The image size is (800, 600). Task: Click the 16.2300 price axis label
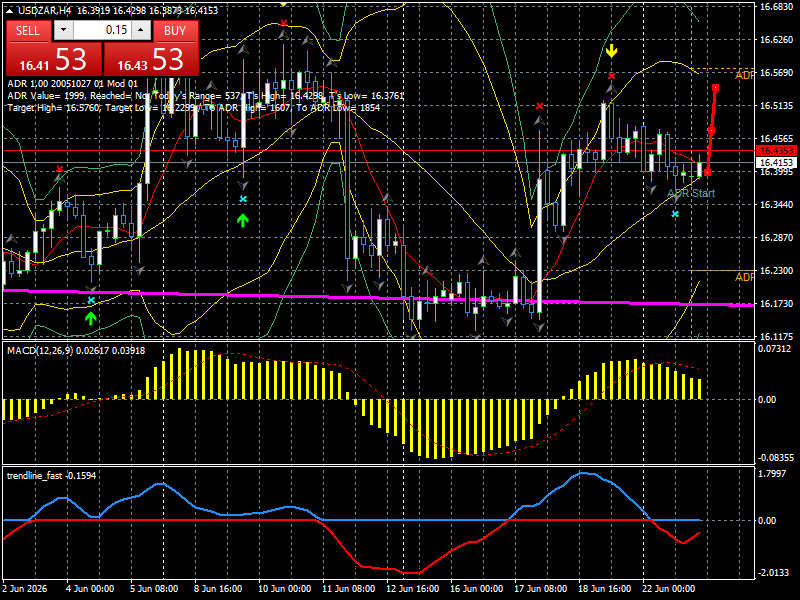777,271
